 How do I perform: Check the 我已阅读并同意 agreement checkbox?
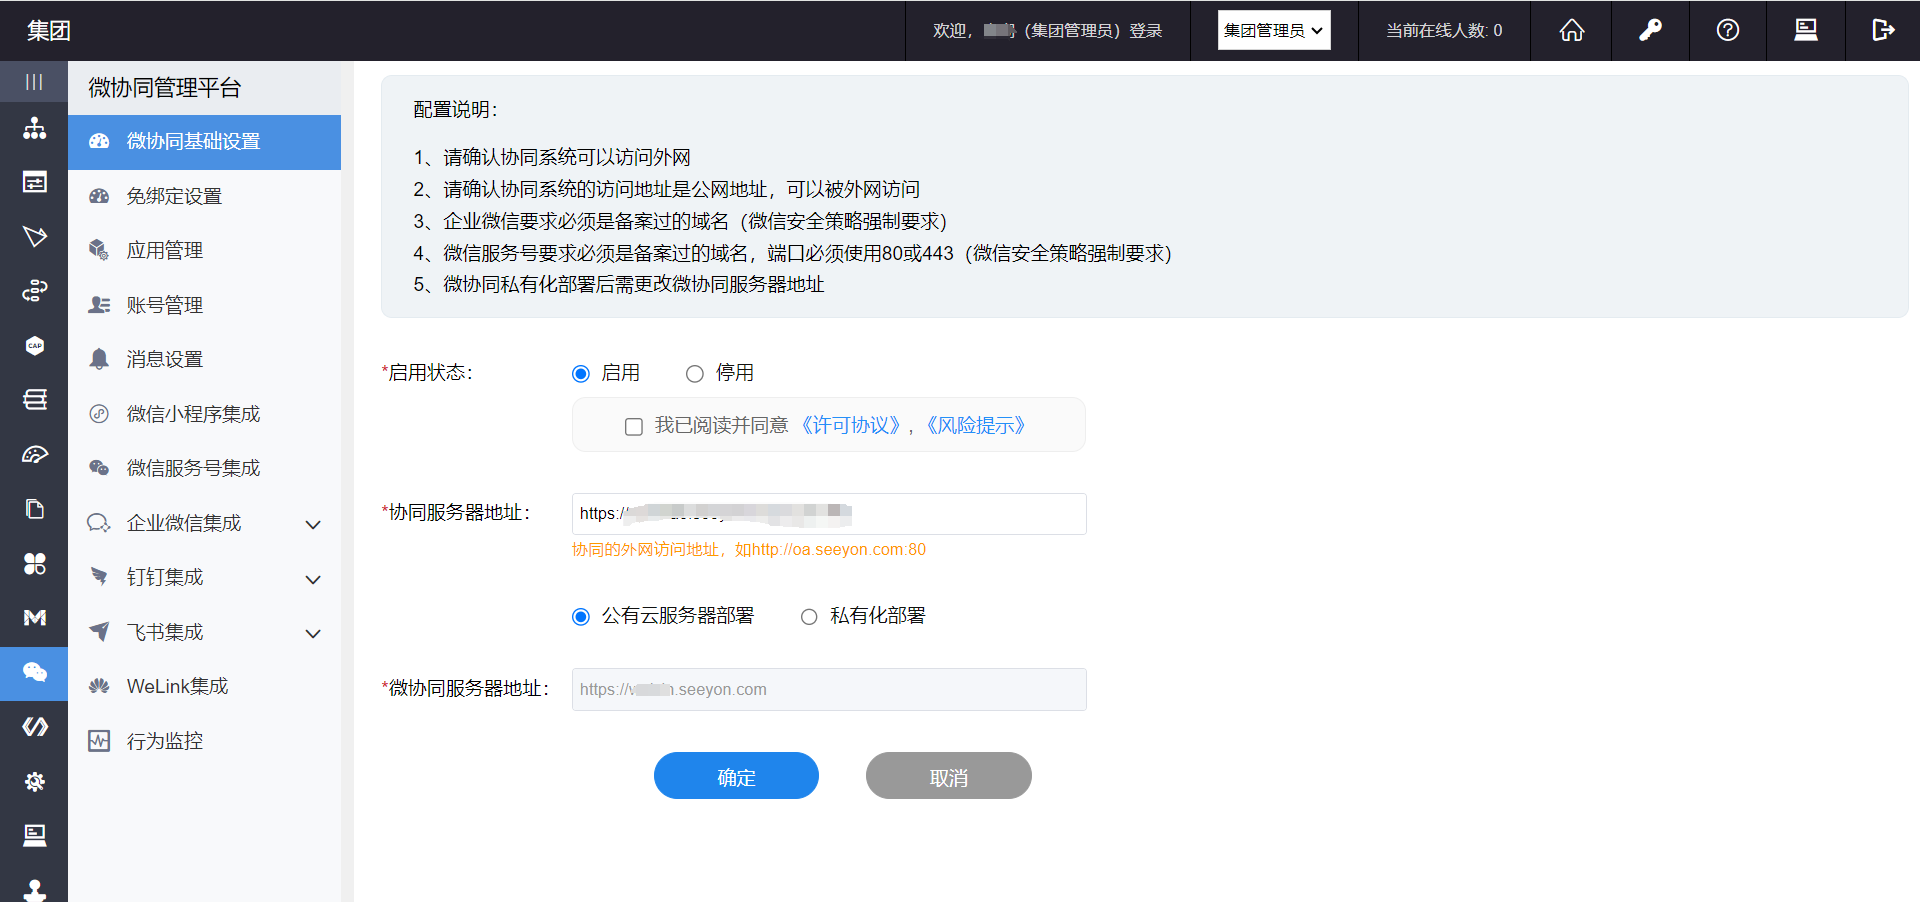pyautogui.click(x=634, y=427)
